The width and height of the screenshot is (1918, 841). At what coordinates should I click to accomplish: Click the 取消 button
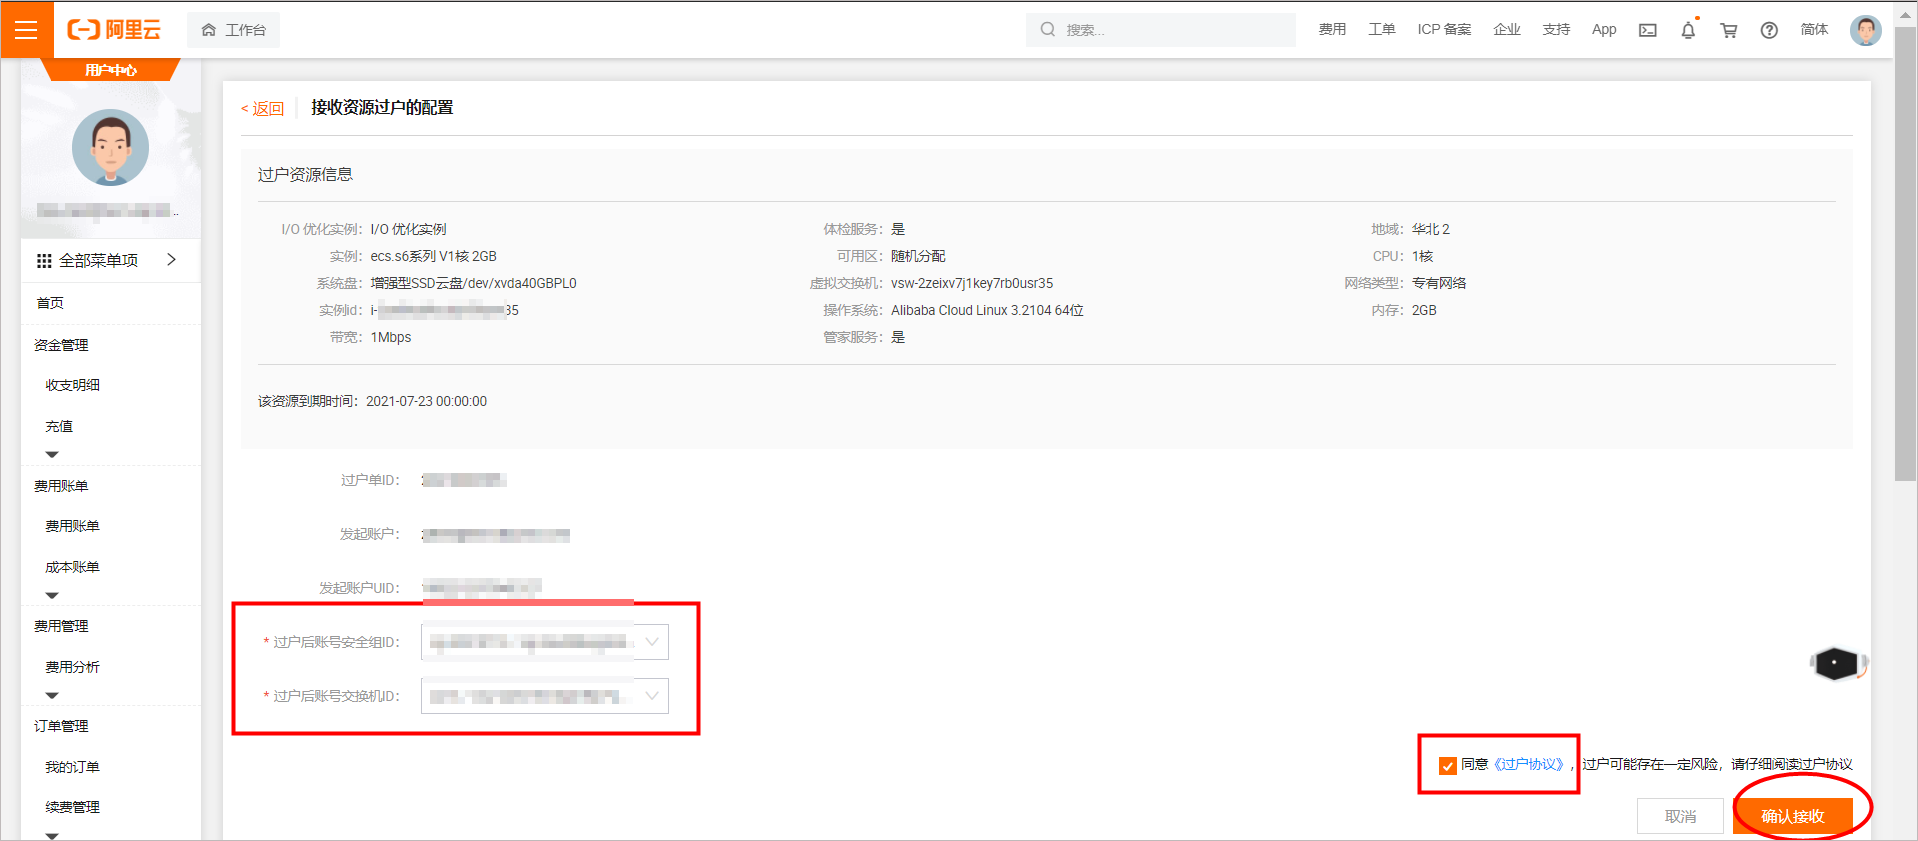coord(1680,816)
